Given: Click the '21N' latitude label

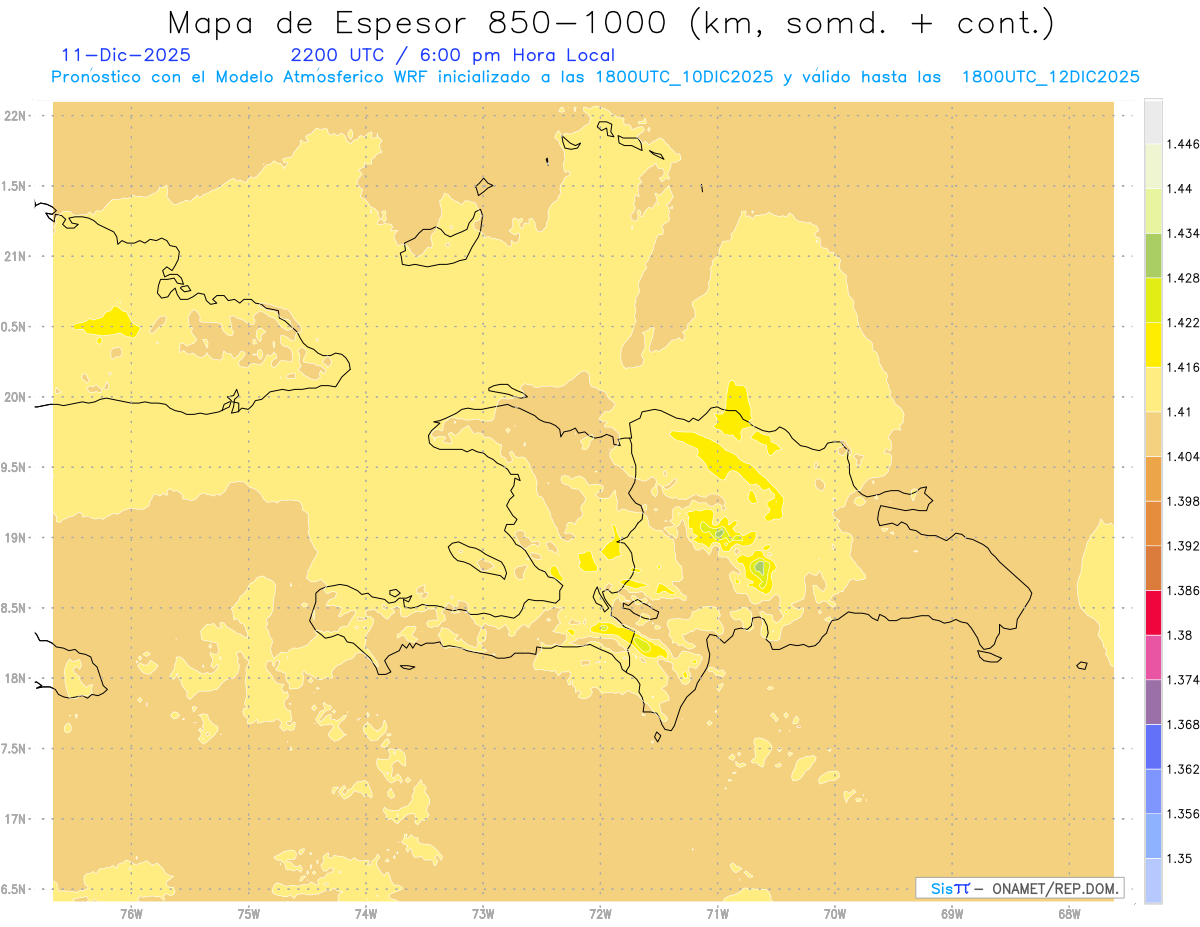Looking at the screenshot, I should (x=16, y=256).
